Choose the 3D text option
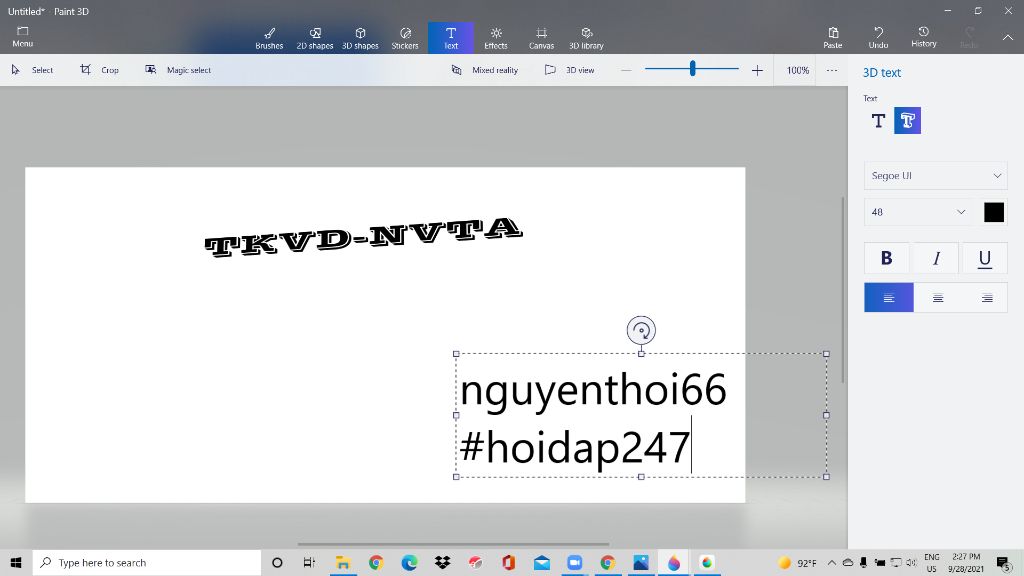Viewport: 1024px width, 576px height. point(907,120)
